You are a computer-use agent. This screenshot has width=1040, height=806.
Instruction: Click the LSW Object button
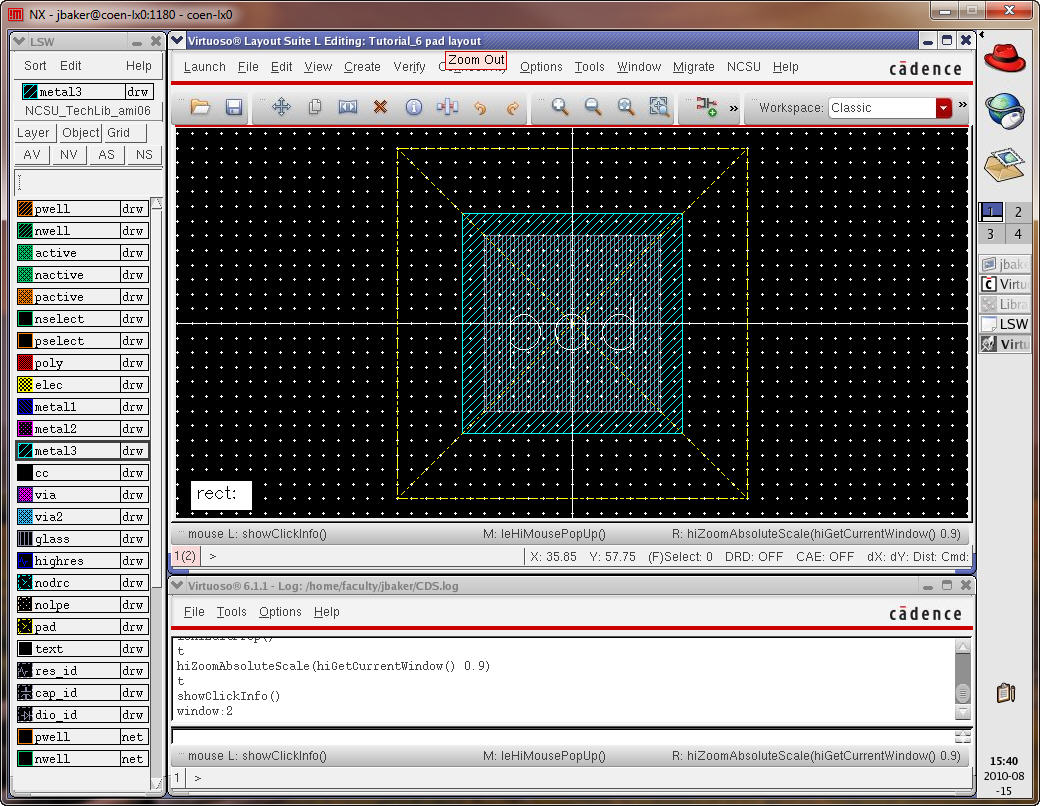click(80, 133)
